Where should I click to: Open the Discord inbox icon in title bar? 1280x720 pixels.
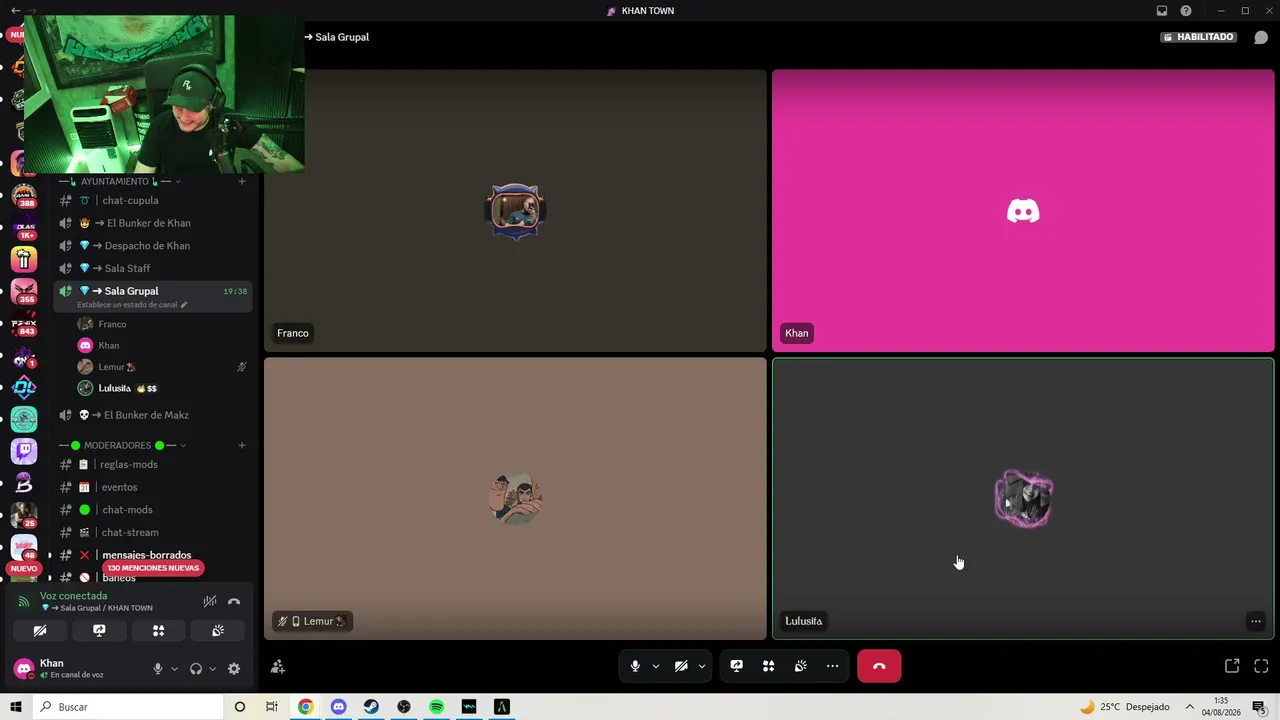click(x=1162, y=11)
